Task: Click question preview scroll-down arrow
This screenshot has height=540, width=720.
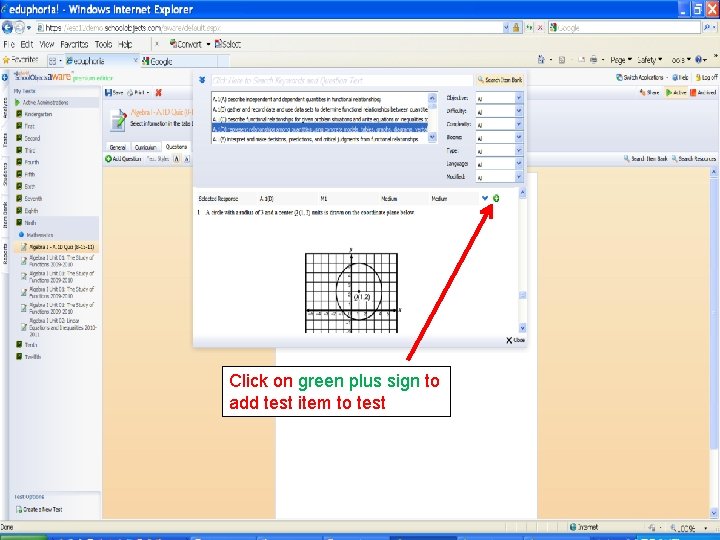Action: click(522, 328)
